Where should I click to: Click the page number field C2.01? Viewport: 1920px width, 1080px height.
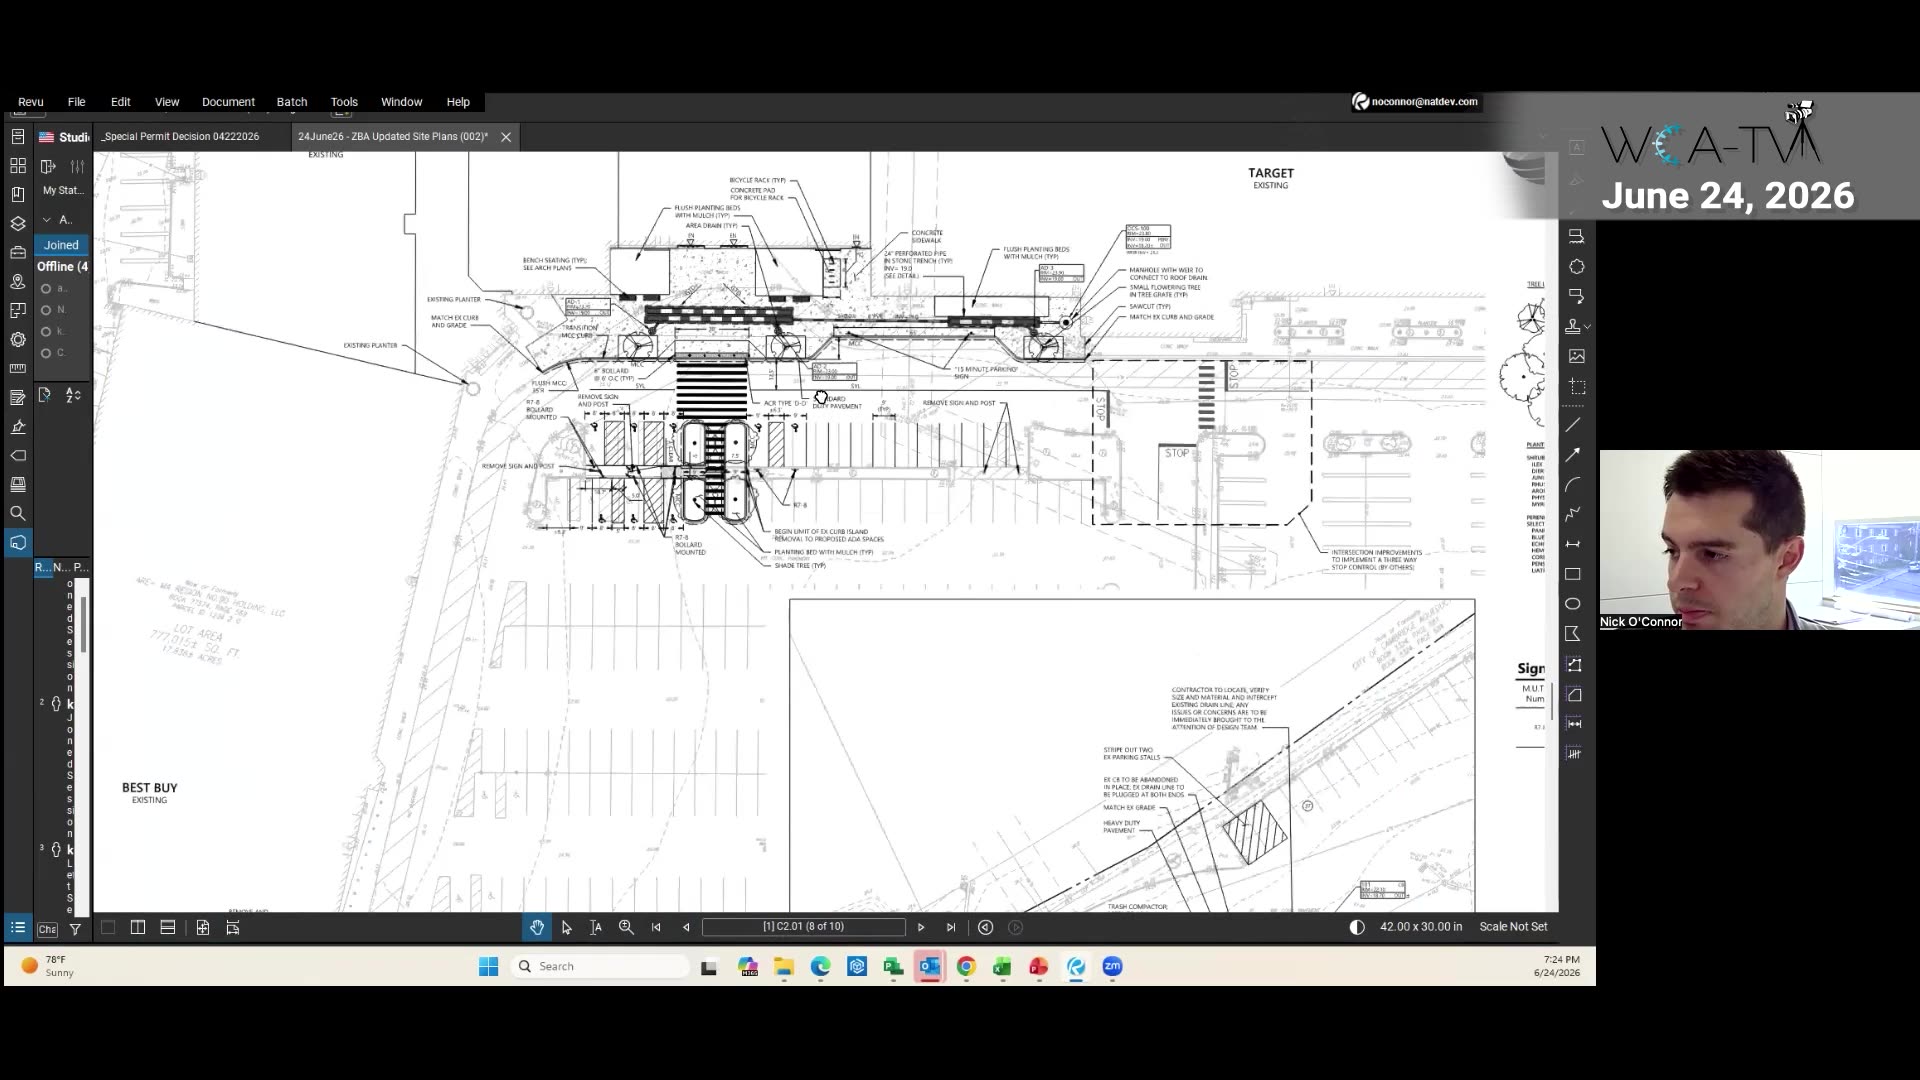(804, 927)
